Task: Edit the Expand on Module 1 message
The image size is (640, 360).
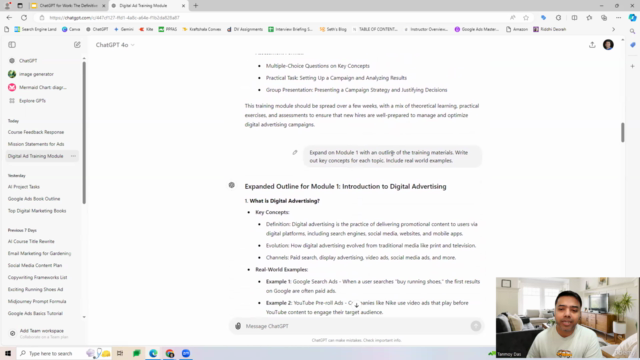Action: pyautogui.click(x=295, y=152)
